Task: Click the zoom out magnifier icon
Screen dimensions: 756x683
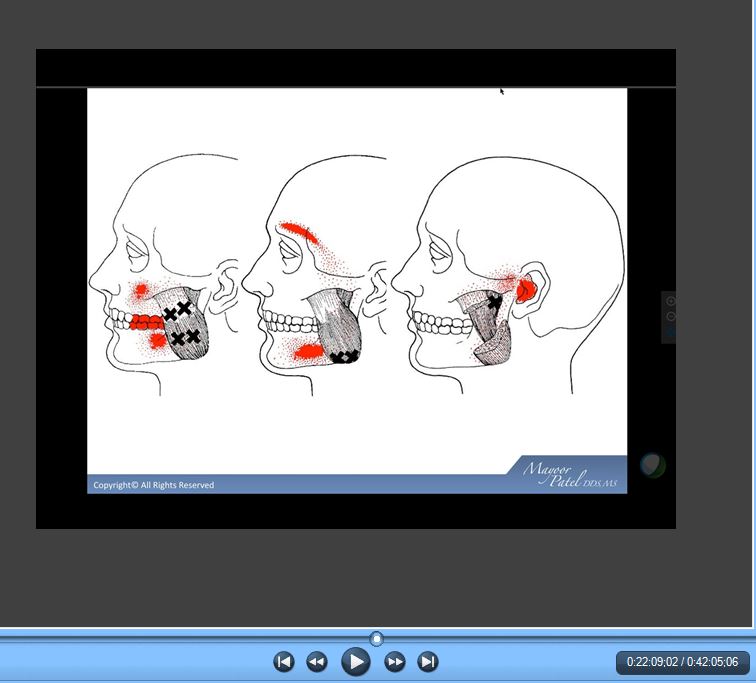Action: pyautogui.click(x=670, y=316)
